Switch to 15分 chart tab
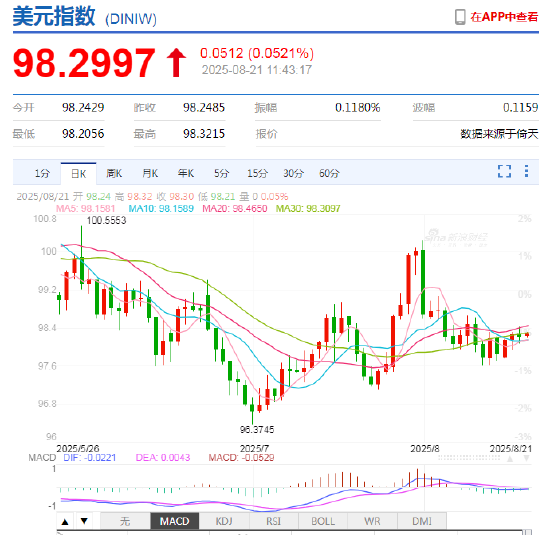 coord(257,173)
